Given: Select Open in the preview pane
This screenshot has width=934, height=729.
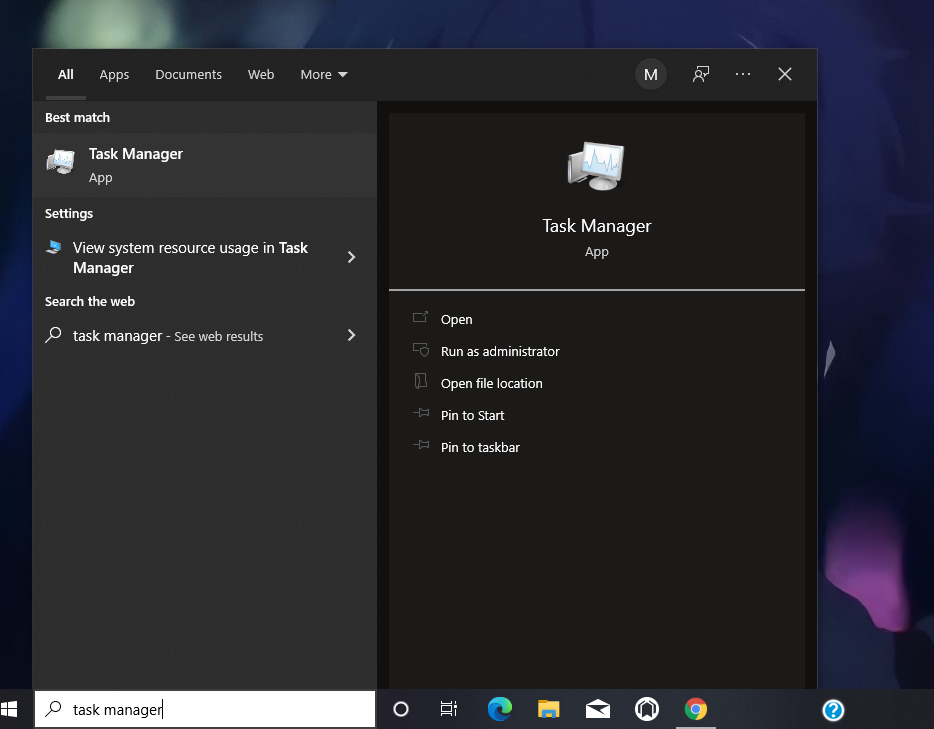Looking at the screenshot, I should click(456, 319).
